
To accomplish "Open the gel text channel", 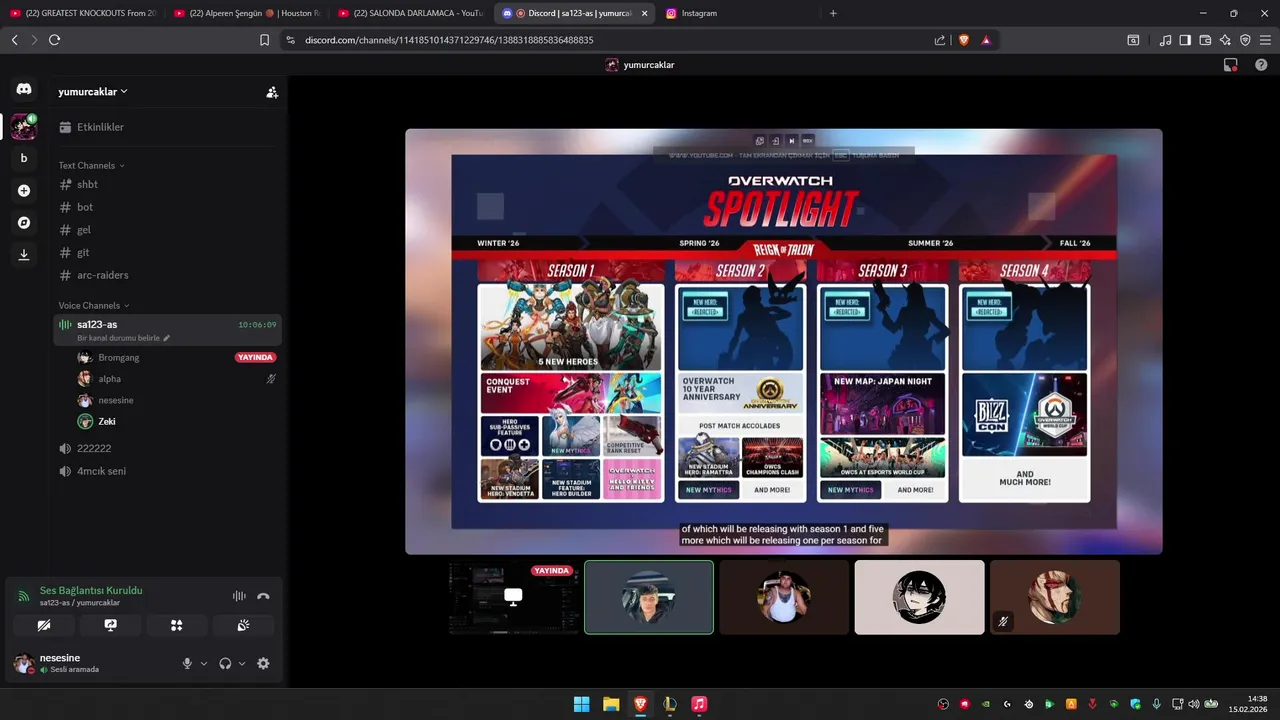I will coord(168,230).
